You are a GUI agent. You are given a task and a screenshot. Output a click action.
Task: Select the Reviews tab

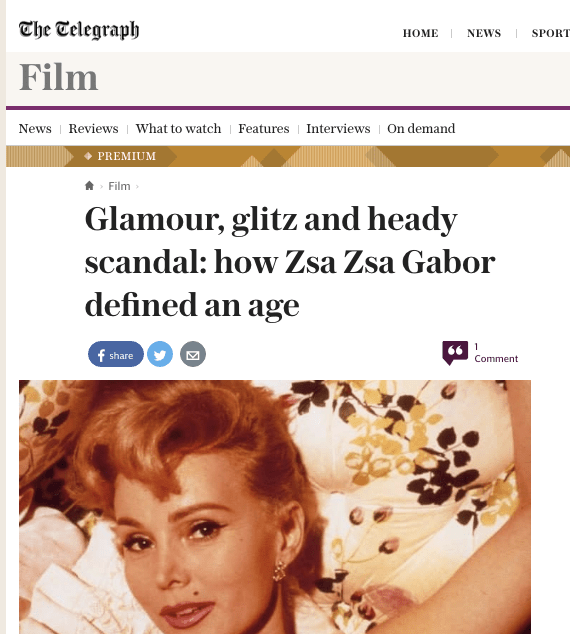[93, 129]
